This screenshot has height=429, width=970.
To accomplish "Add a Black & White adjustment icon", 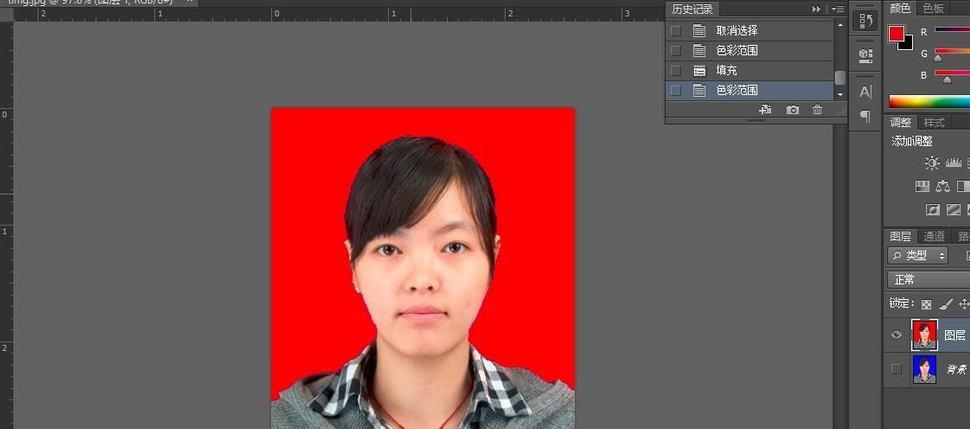I will coord(964,186).
